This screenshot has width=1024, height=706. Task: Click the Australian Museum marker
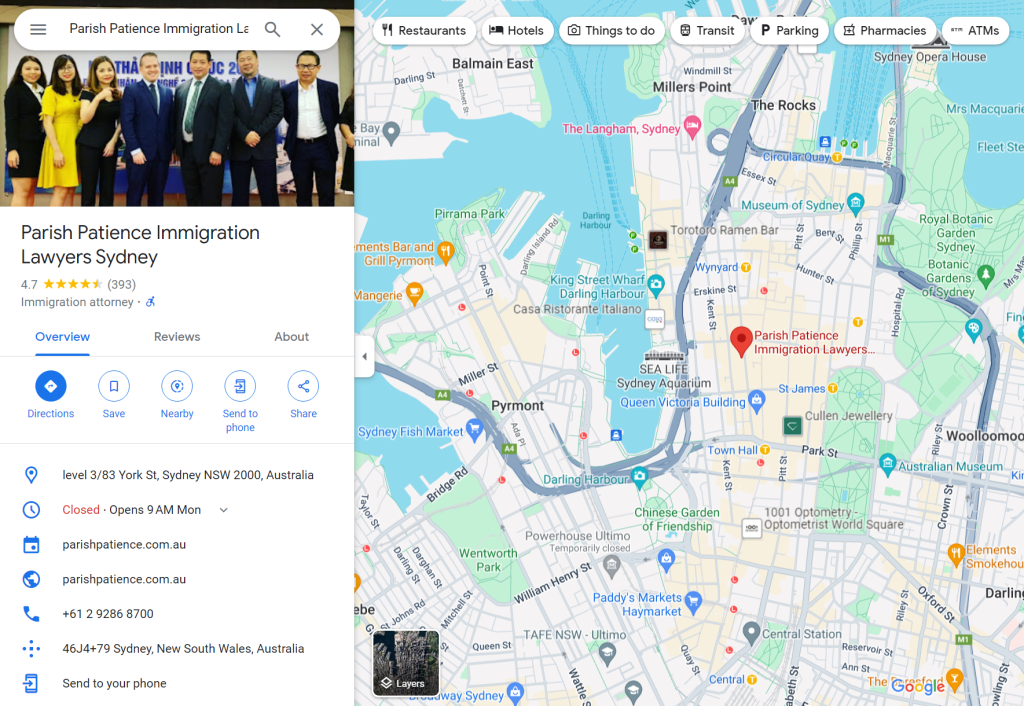[x=887, y=464]
